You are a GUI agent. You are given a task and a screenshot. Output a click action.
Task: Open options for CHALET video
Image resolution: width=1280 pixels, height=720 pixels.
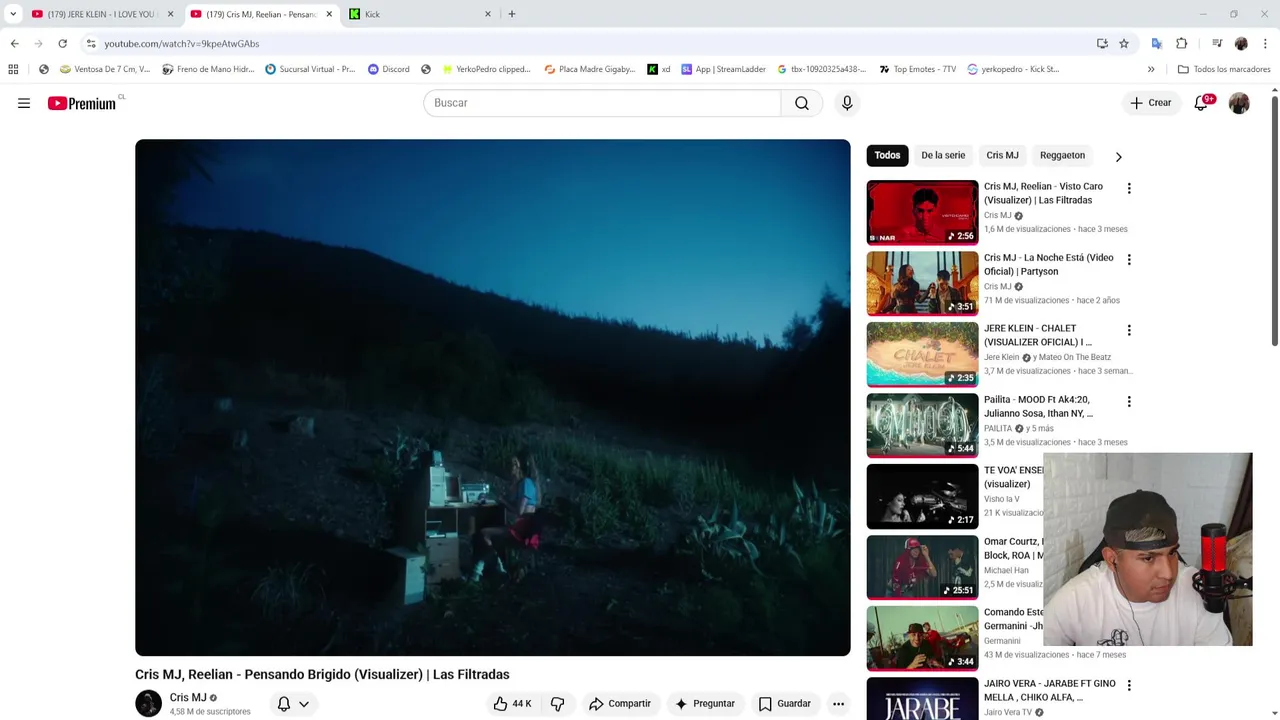tap(1129, 330)
